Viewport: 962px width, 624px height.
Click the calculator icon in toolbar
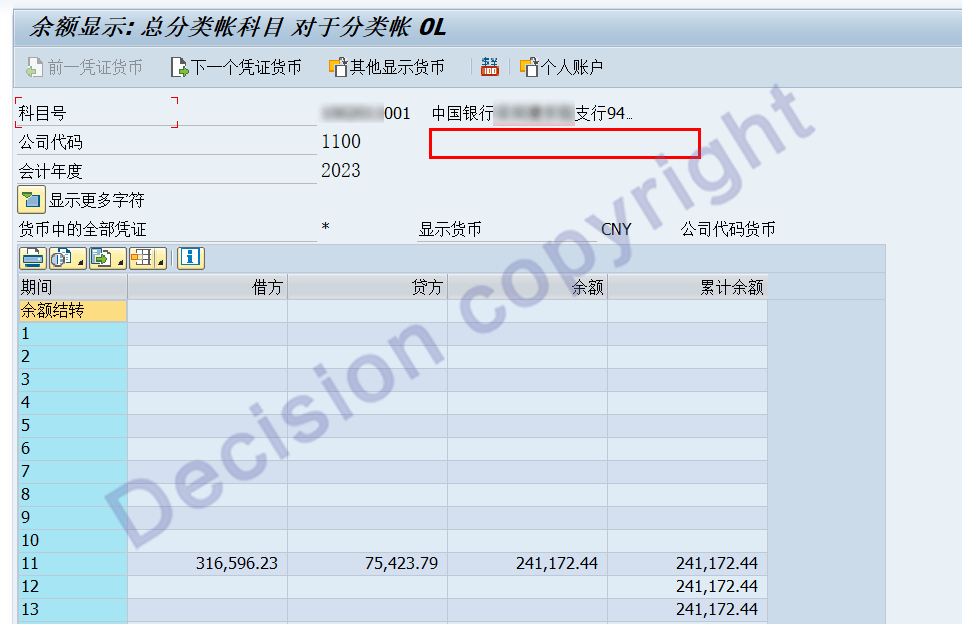click(490, 66)
